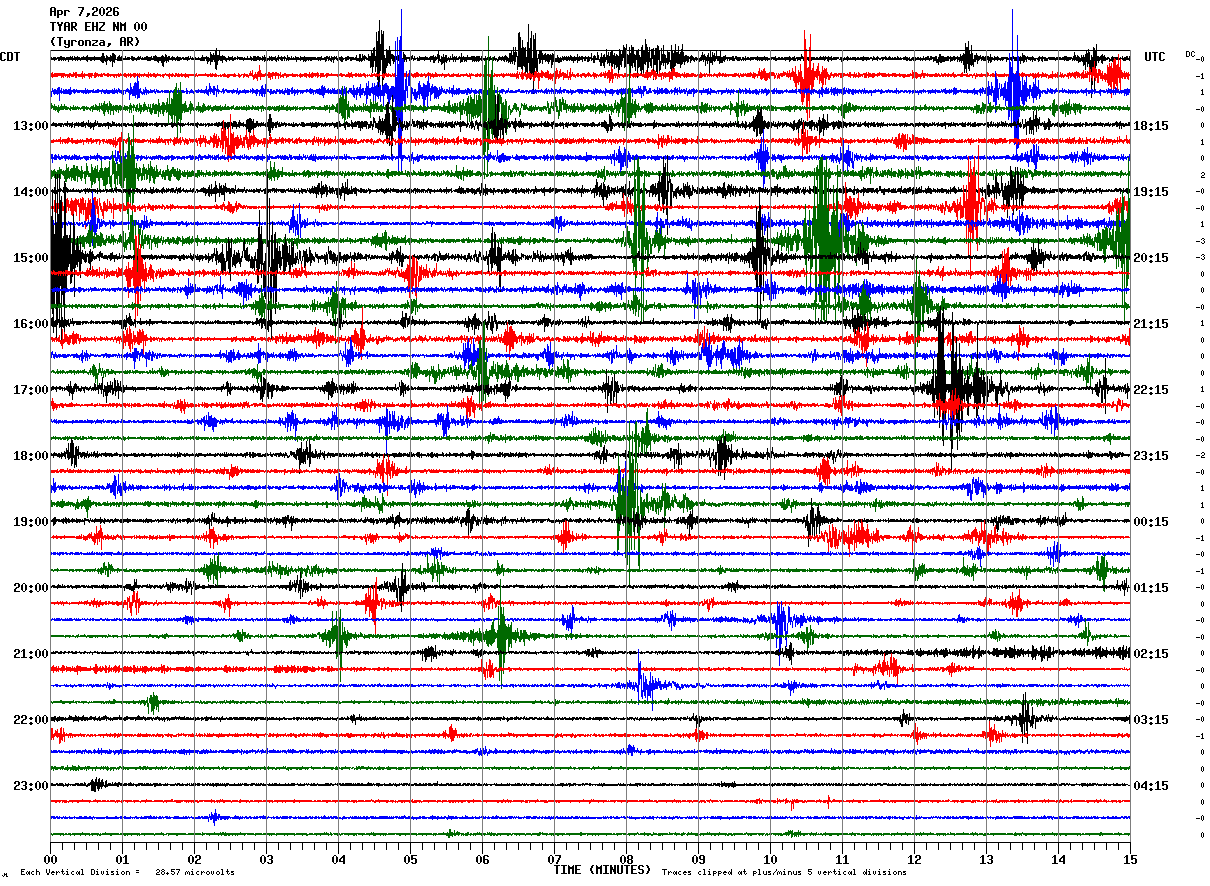Click minute tick label 03 on time axis
Viewport: 1210px width, 886px height.
click(x=266, y=859)
